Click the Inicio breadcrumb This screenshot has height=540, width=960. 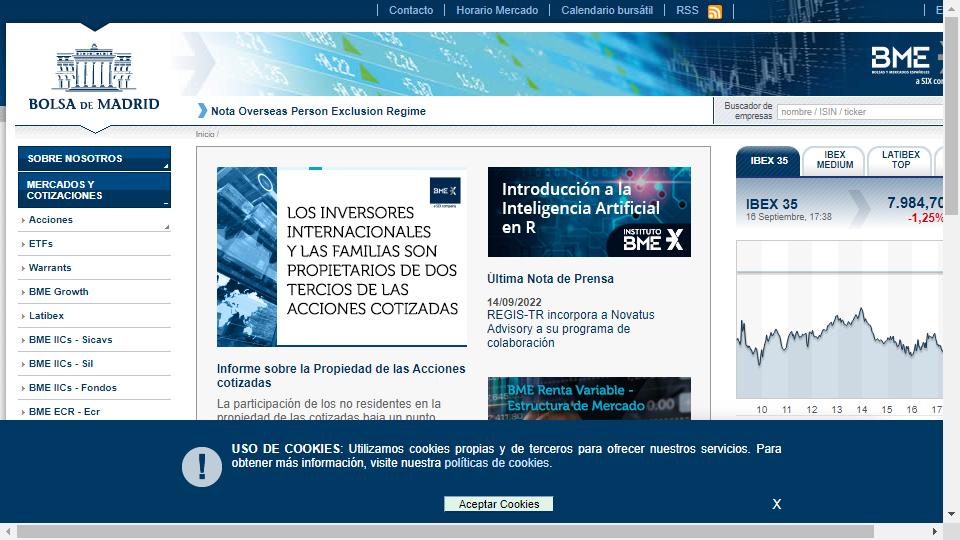point(205,134)
